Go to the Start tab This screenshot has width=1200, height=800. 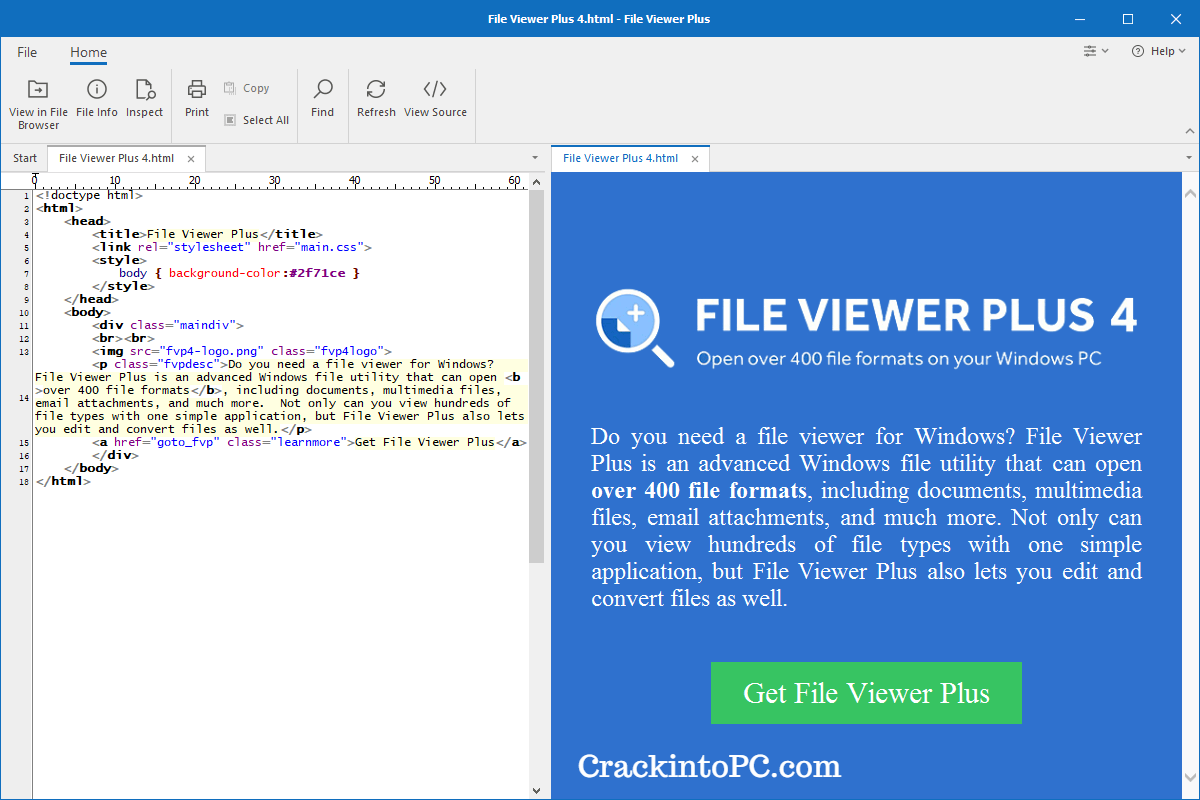point(25,158)
